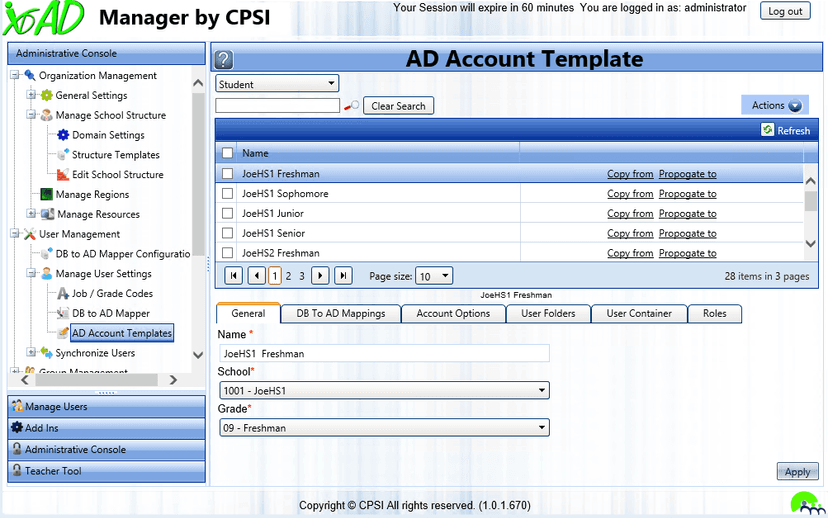Check the JoeHS1 Junior row checkbox
The height and width of the screenshot is (518, 828).
pos(228,213)
